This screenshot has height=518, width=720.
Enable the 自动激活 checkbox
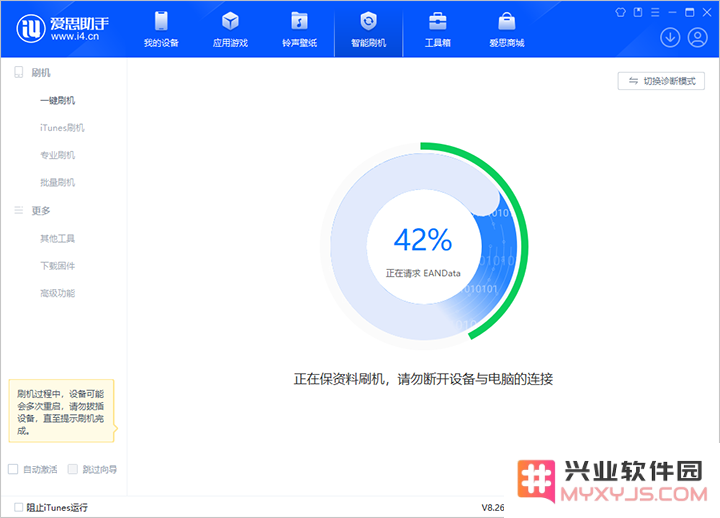[x=13, y=469]
